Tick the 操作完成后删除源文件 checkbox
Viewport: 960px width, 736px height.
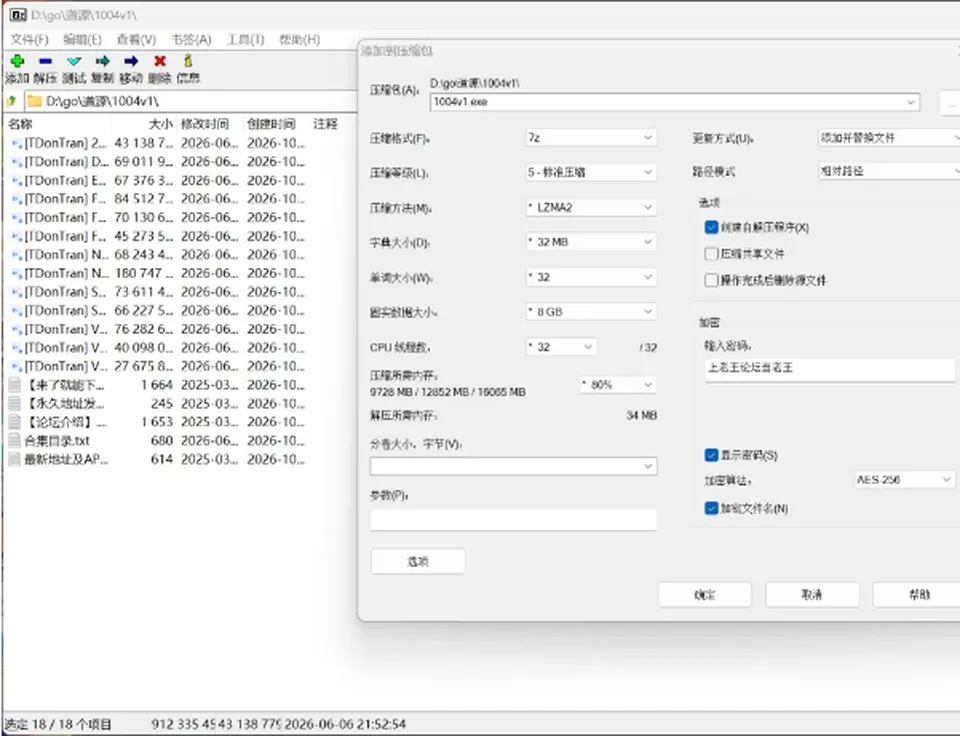pyautogui.click(x=711, y=280)
